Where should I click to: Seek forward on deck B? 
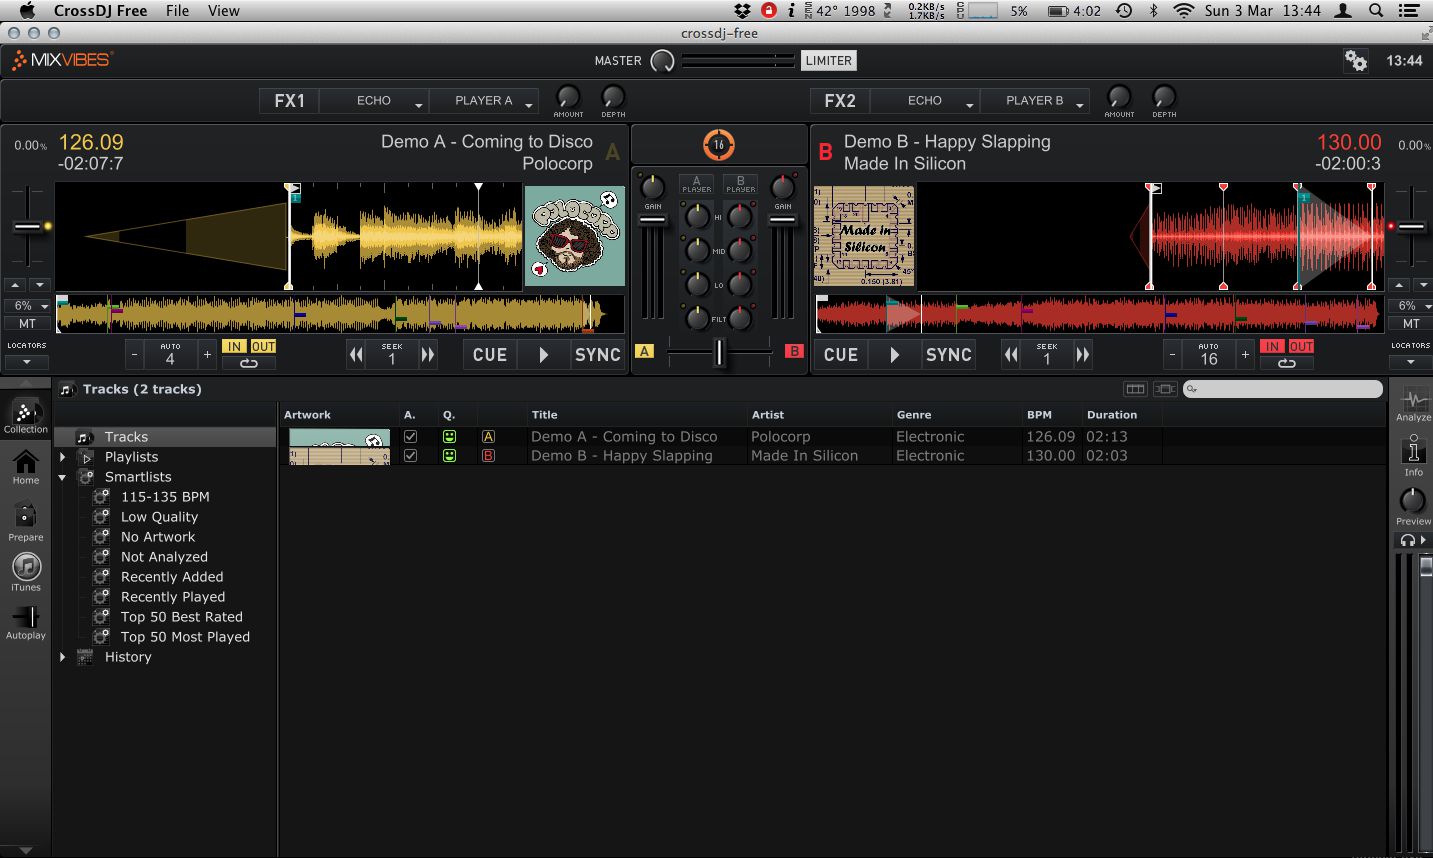pyautogui.click(x=1082, y=354)
